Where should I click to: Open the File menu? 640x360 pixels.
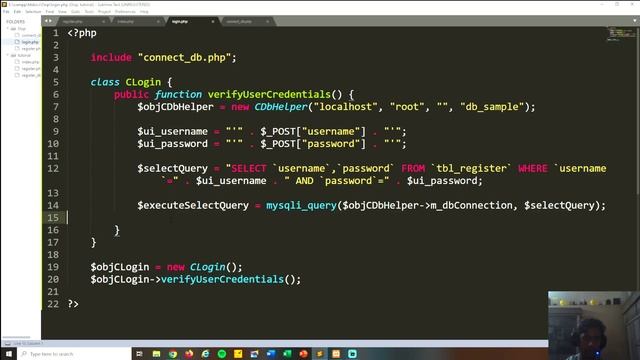coord(6,12)
